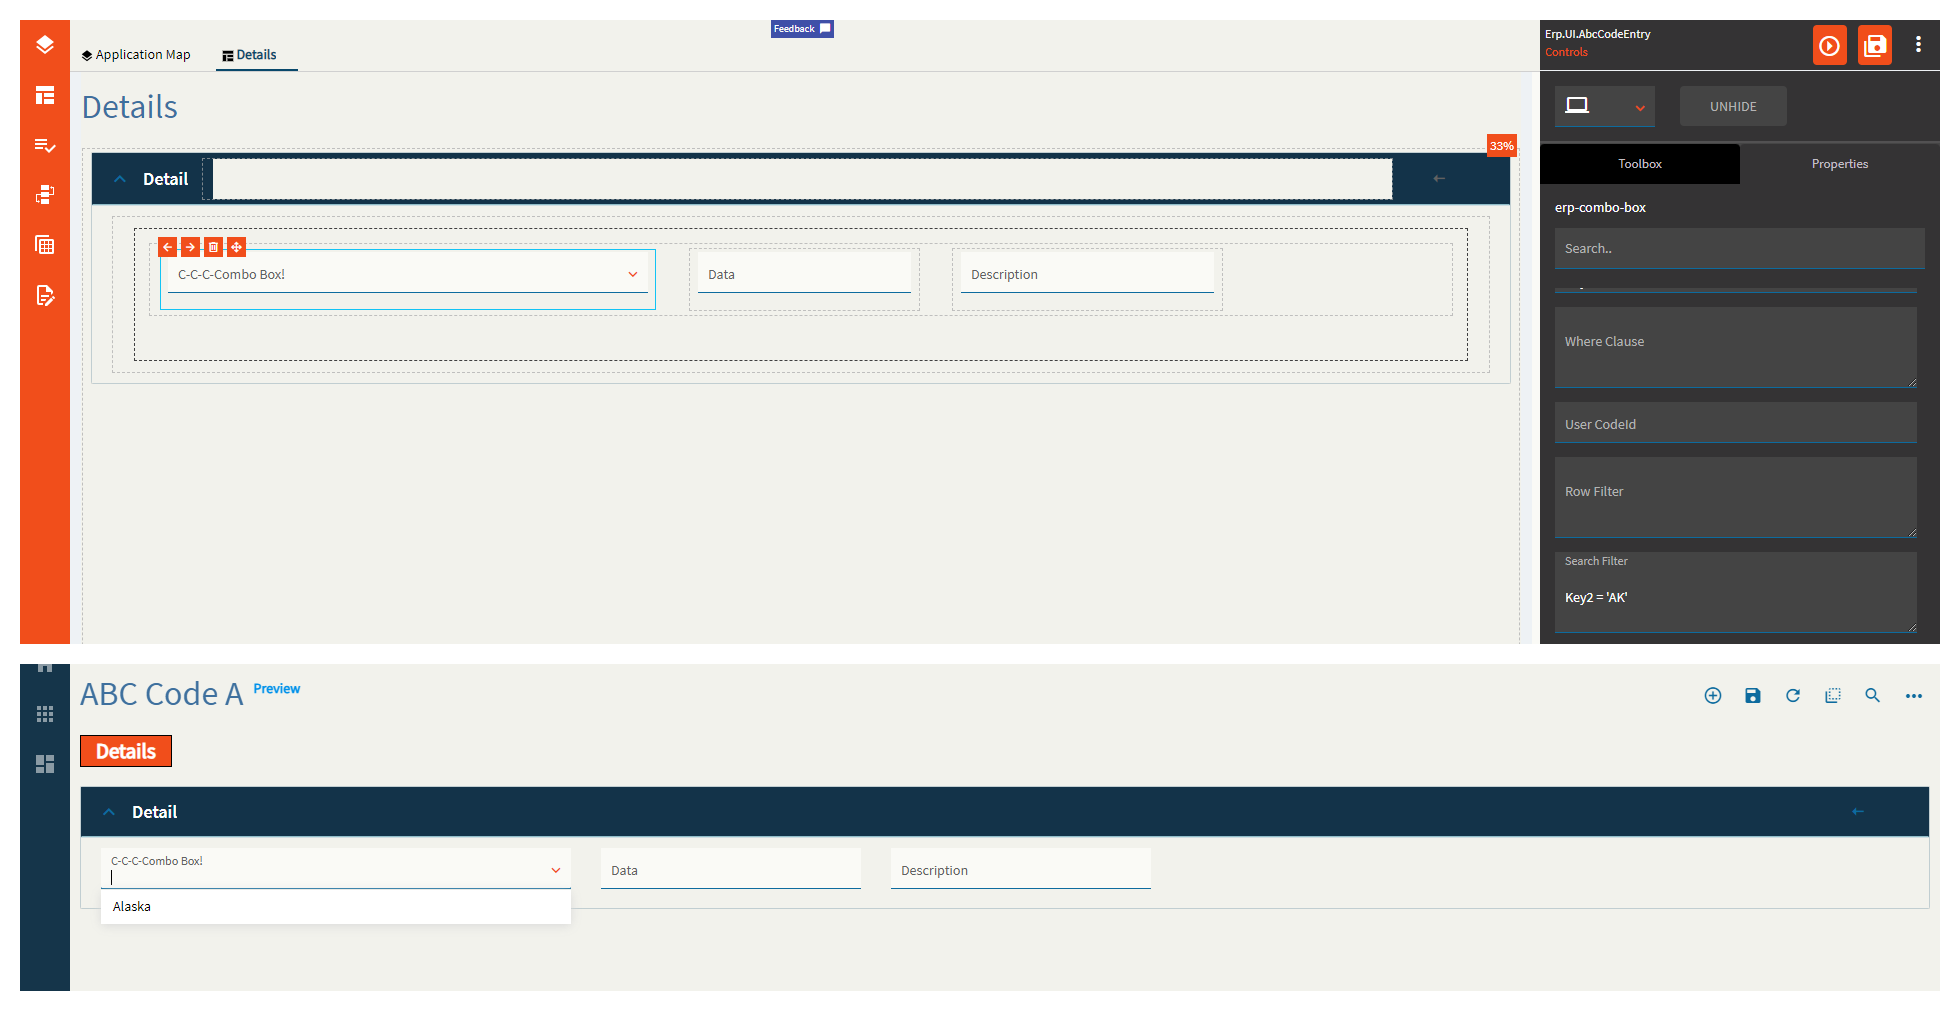This screenshot has height=1011, width=1960.
Task: Click the erp-combo-box label
Action: tap(1600, 208)
